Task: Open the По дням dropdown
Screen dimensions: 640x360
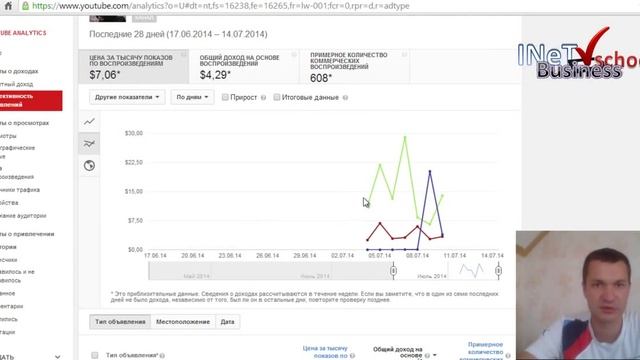Action: tap(192, 97)
